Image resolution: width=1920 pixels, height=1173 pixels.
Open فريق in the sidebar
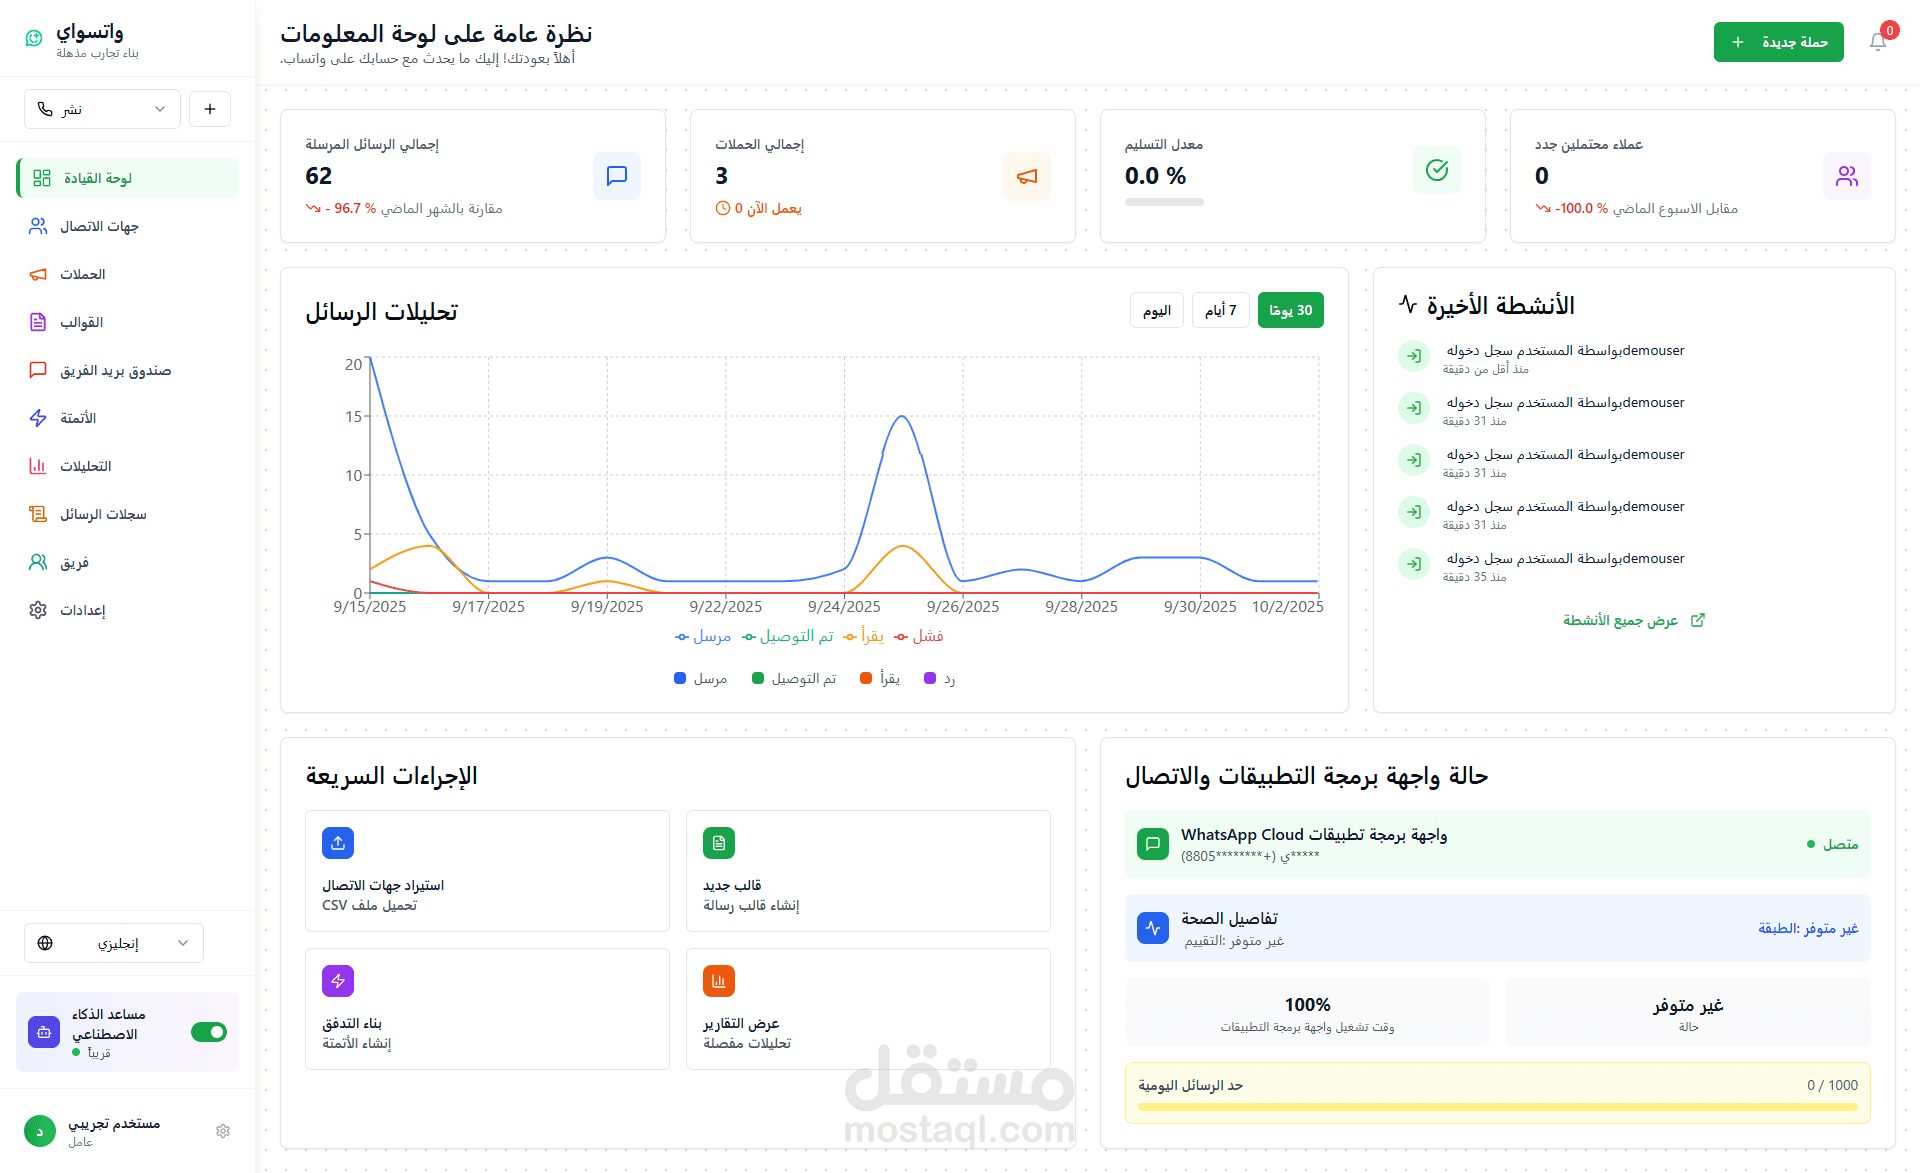tap(128, 562)
